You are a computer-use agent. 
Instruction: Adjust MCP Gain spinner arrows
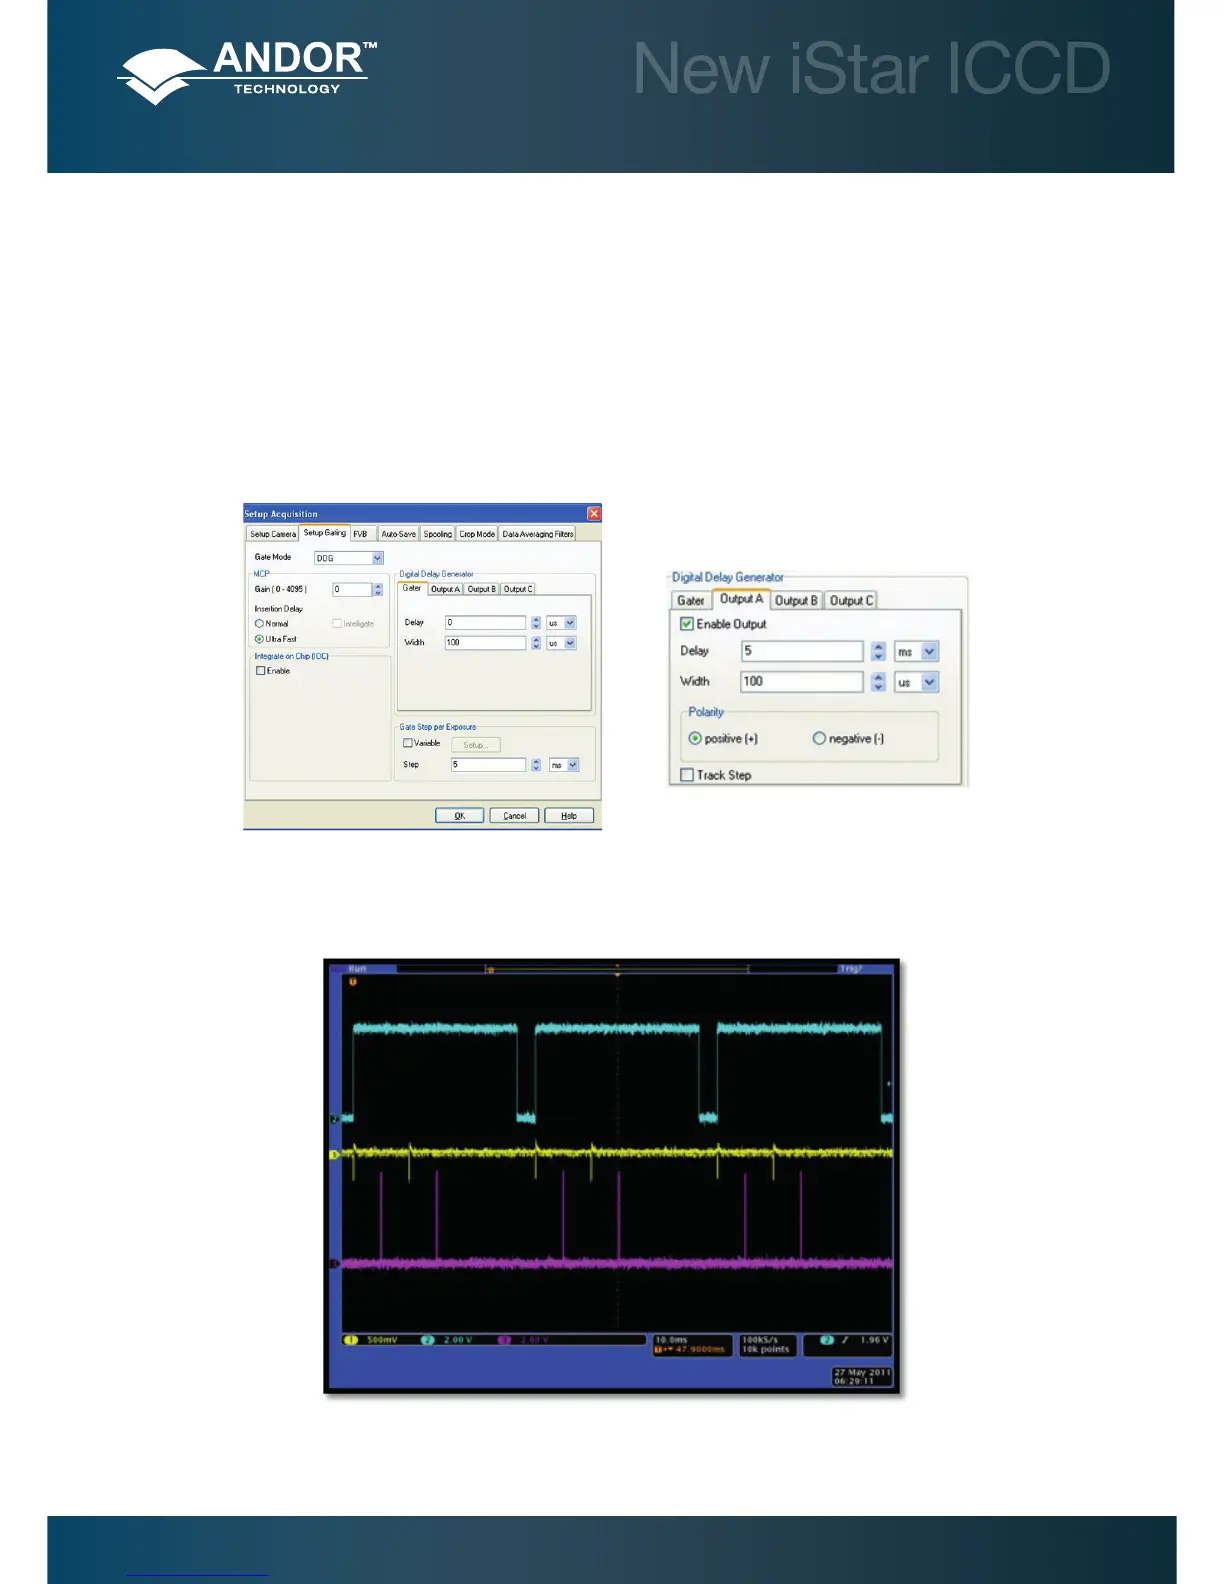tap(378, 590)
